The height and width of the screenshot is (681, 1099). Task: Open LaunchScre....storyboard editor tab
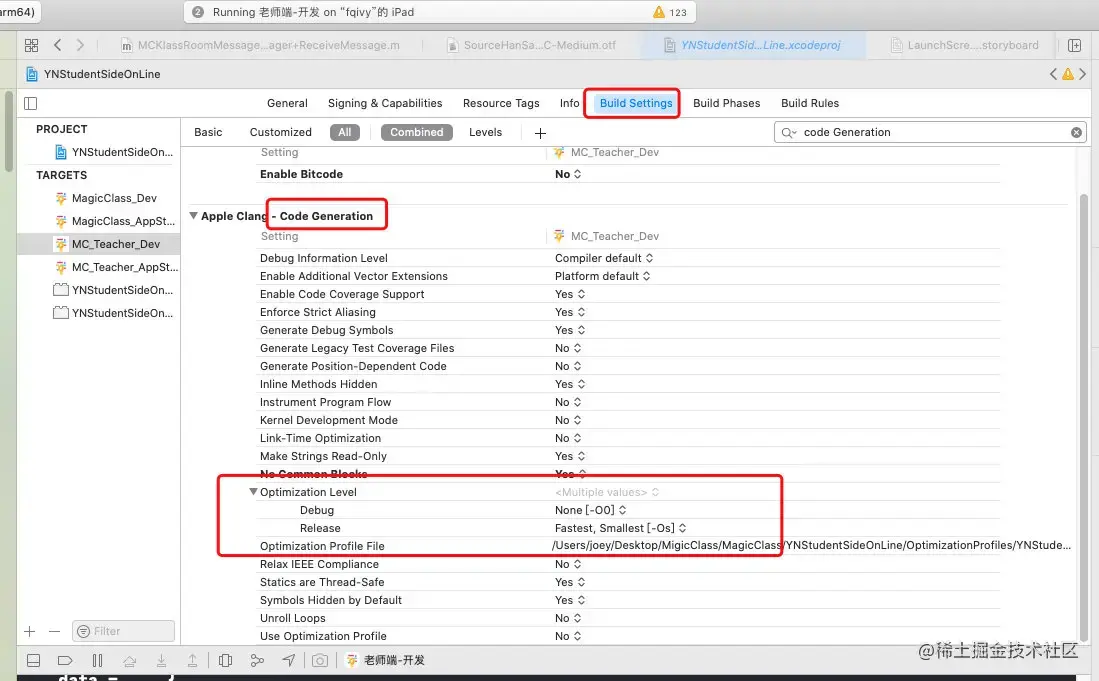coord(965,46)
